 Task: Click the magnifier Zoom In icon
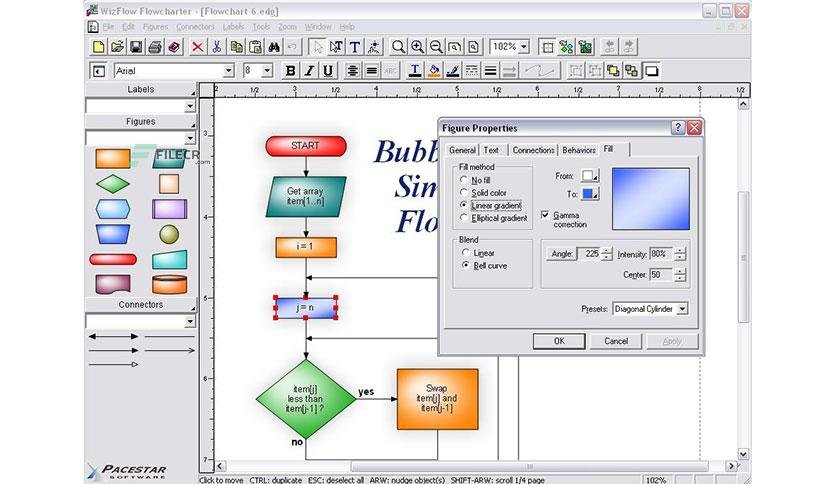[x=417, y=47]
